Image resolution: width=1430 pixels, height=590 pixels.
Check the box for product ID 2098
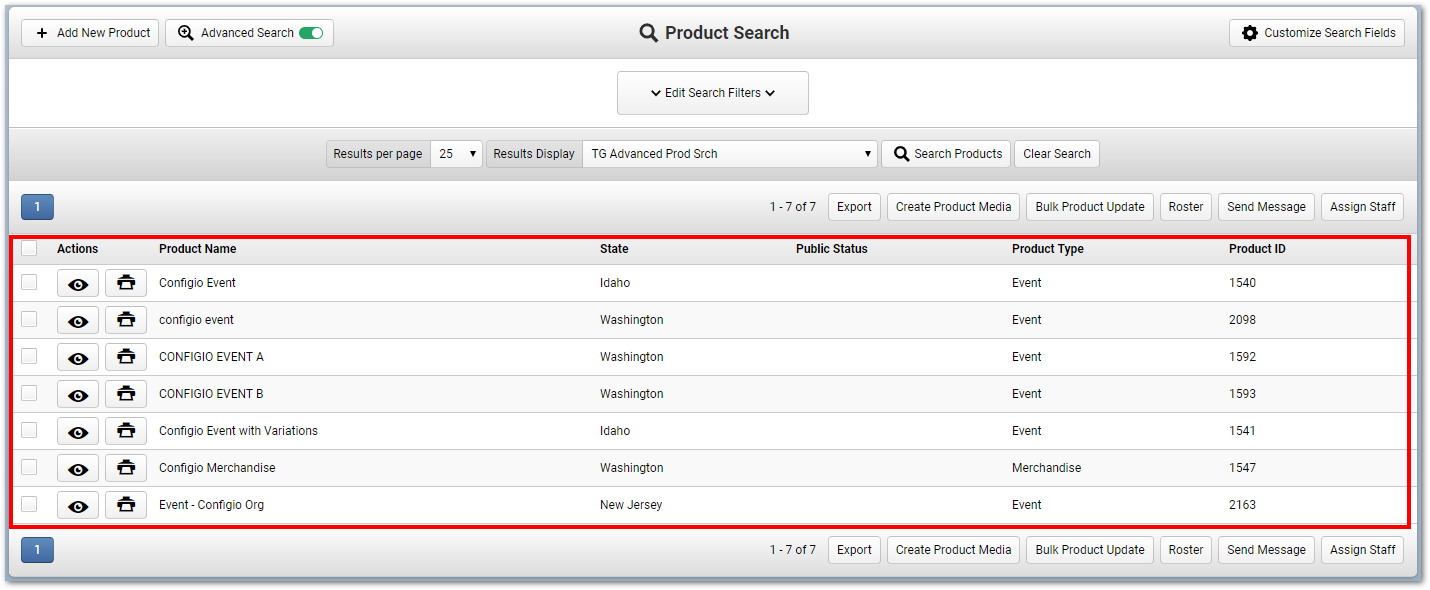coord(29,319)
